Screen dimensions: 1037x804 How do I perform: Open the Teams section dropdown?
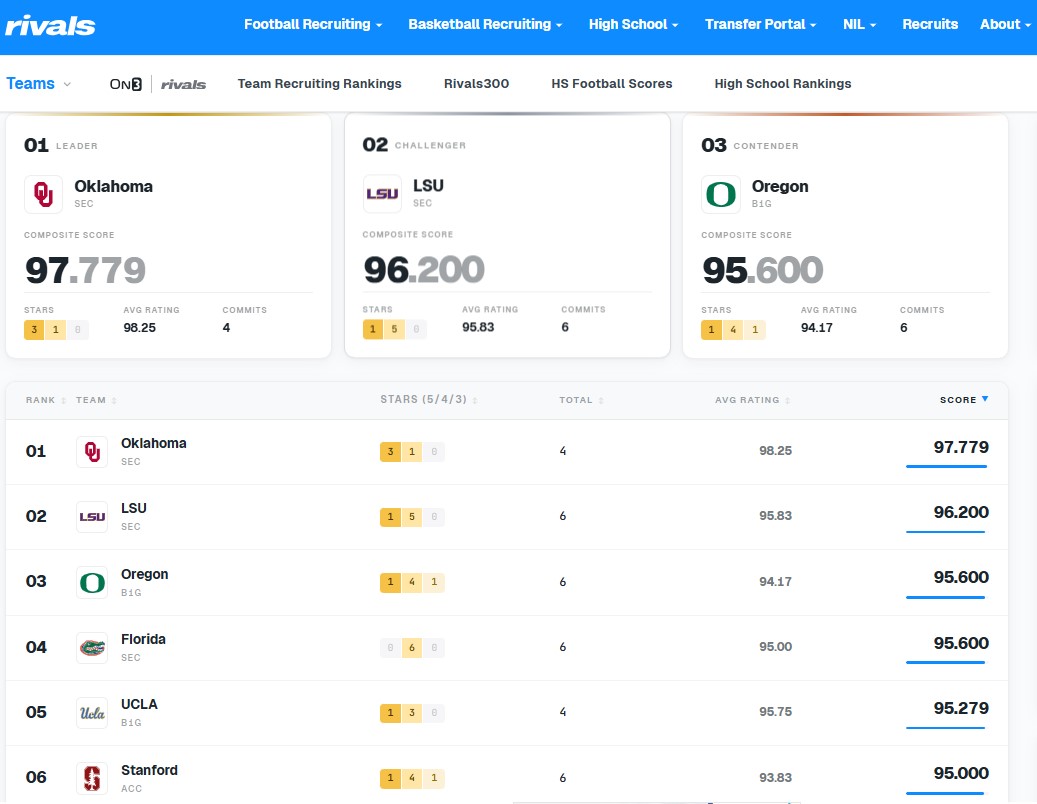(38, 84)
